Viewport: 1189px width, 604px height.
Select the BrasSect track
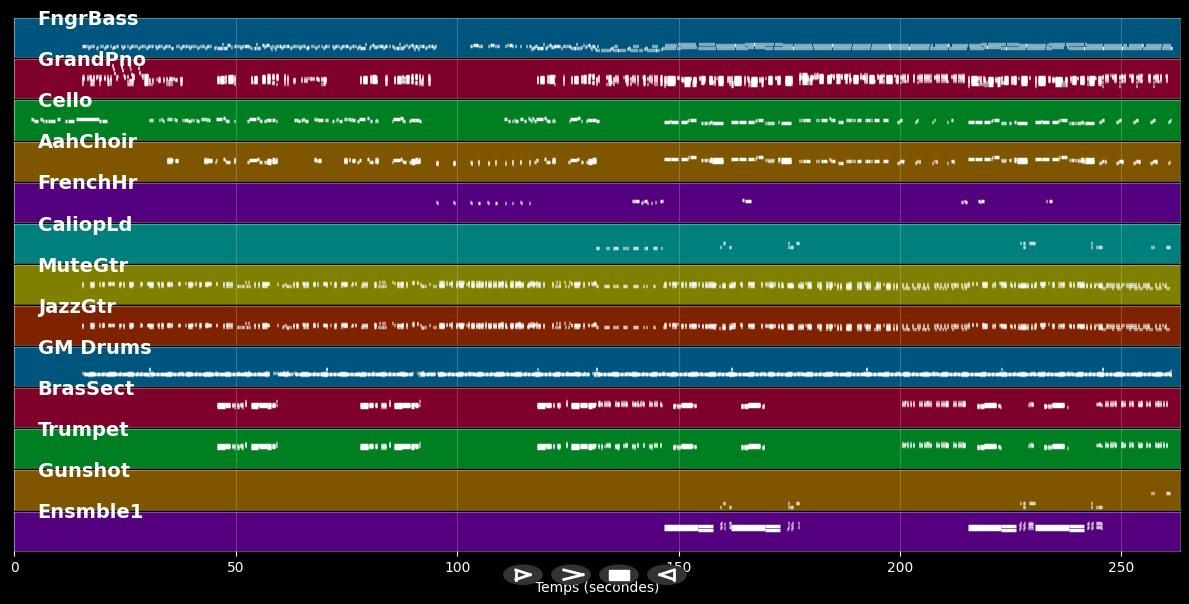click(x=85, y=388)
